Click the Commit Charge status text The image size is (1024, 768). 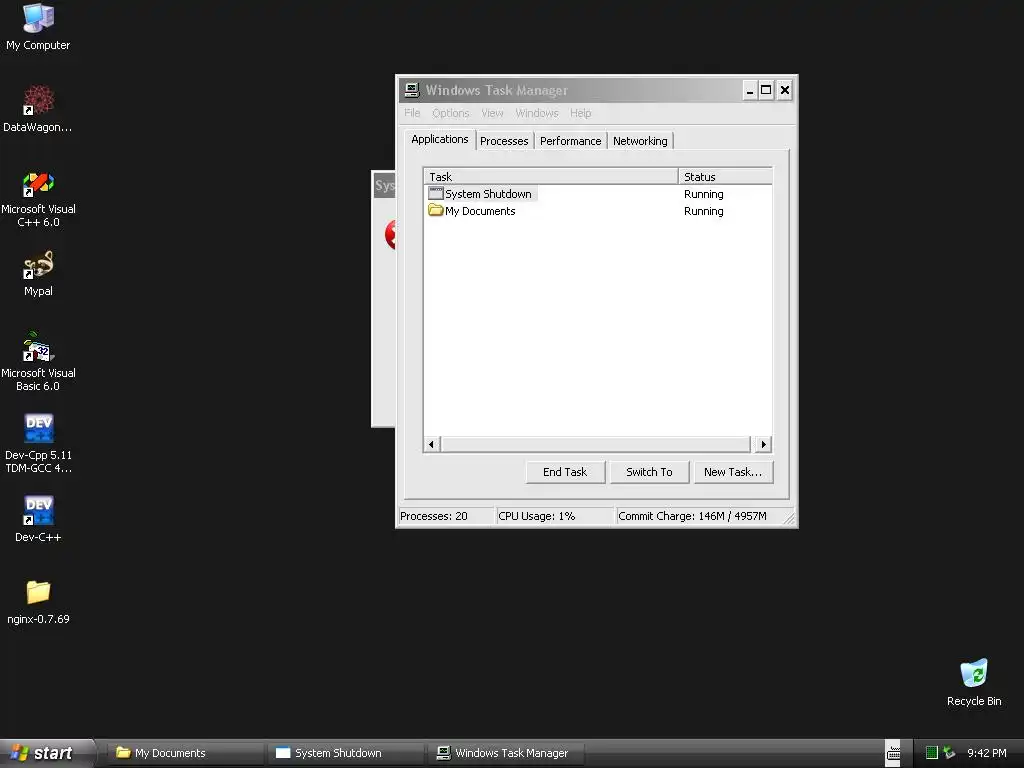[692, 516]
